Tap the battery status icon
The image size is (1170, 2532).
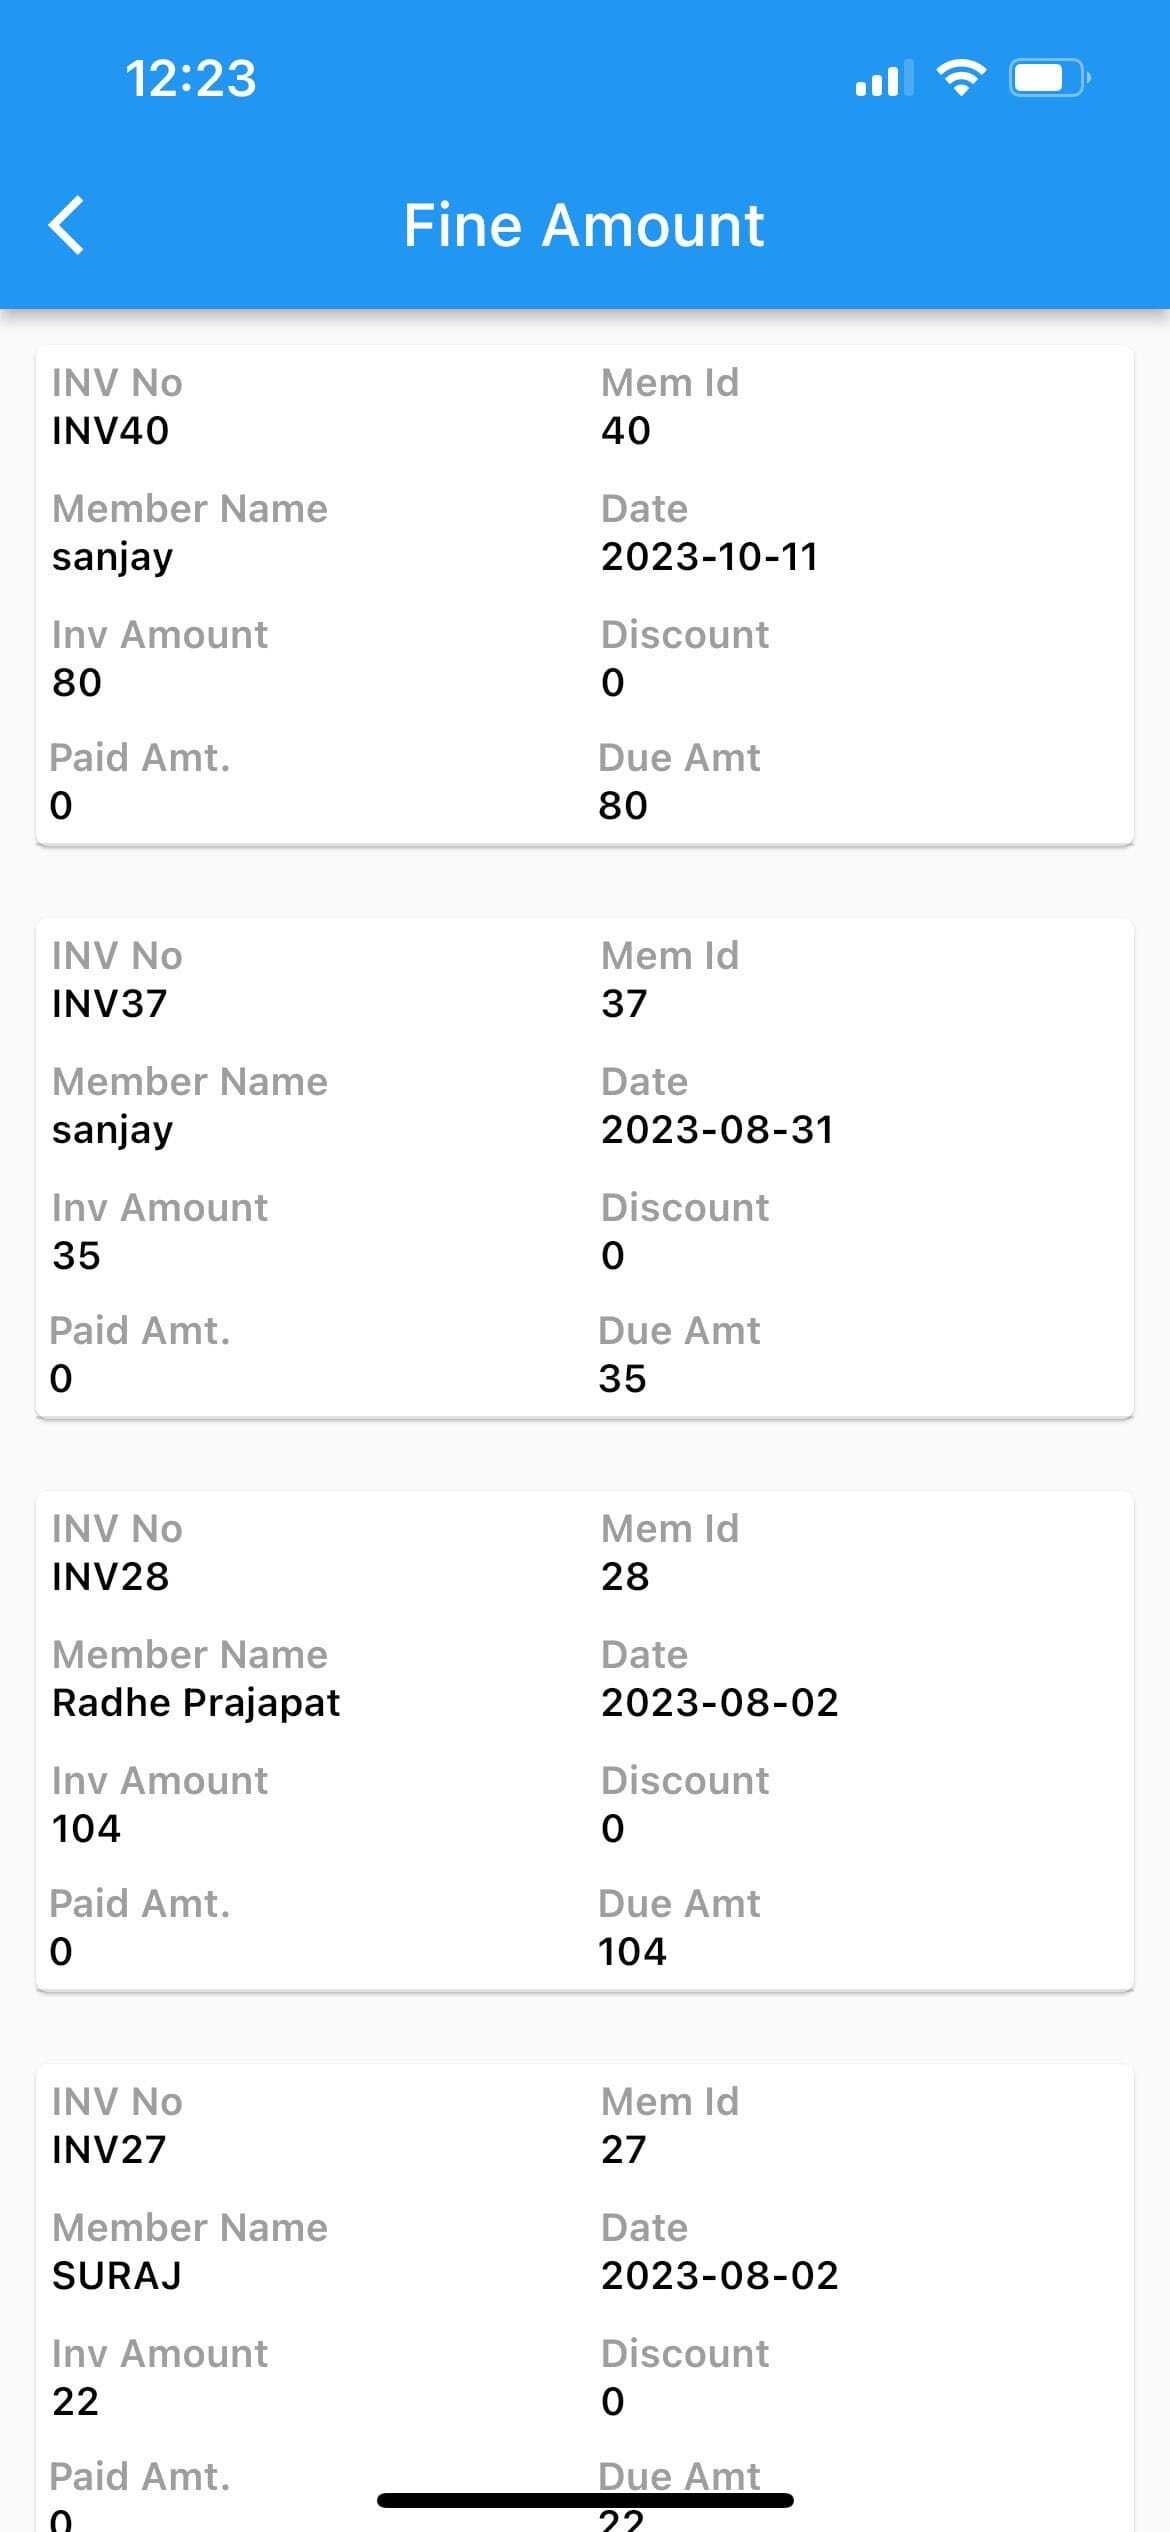[1048, 78]
